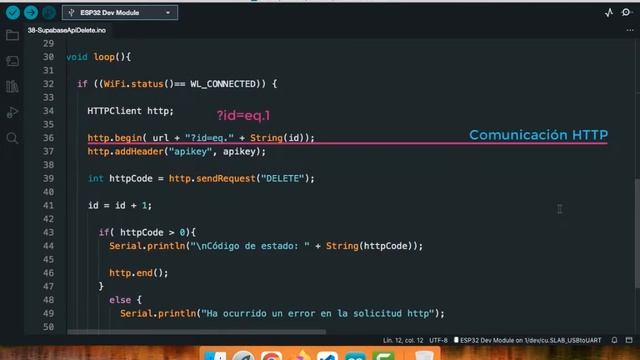Click the Upload arrow button
Image resolution: width=640 pixels, height=360 pixels.
point(31,13)
